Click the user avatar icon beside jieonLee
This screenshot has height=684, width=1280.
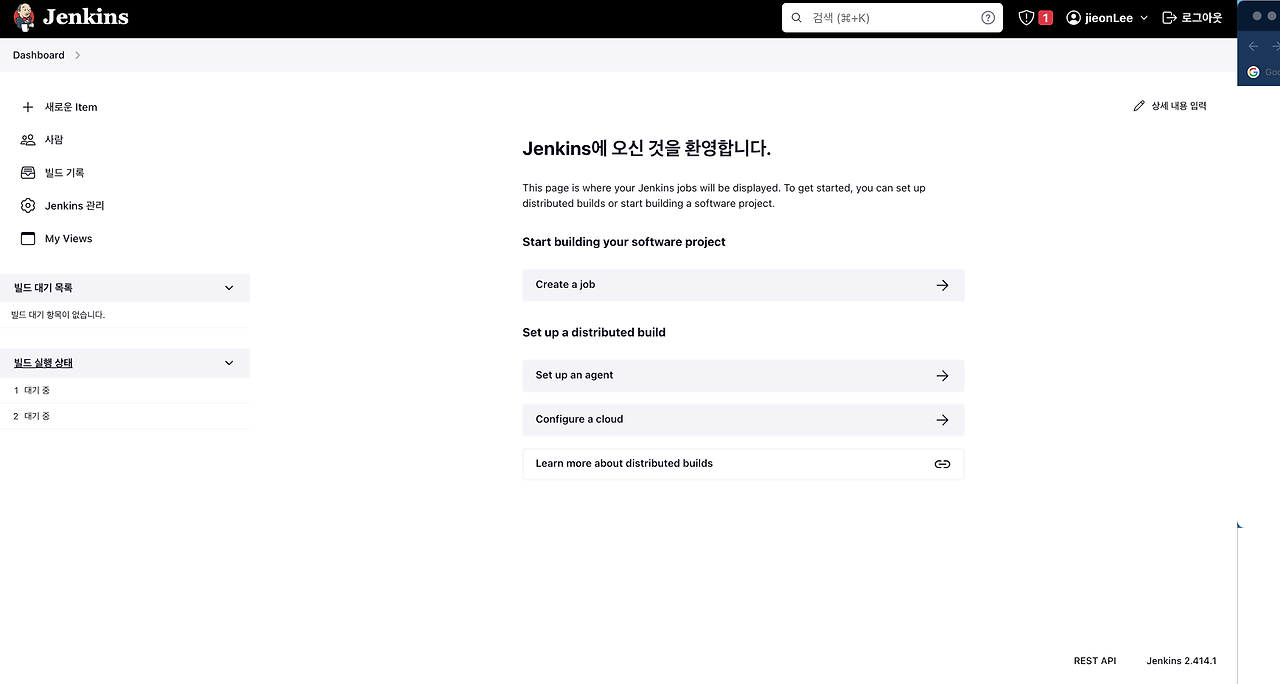[x=1074, y=18]
